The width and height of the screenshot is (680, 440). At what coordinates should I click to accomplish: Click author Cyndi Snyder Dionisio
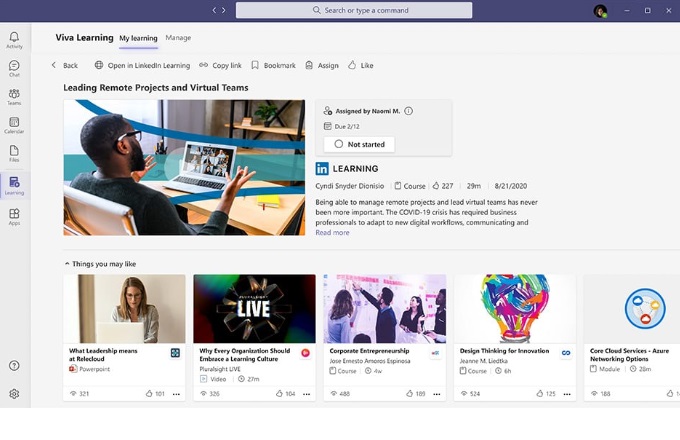350,186
